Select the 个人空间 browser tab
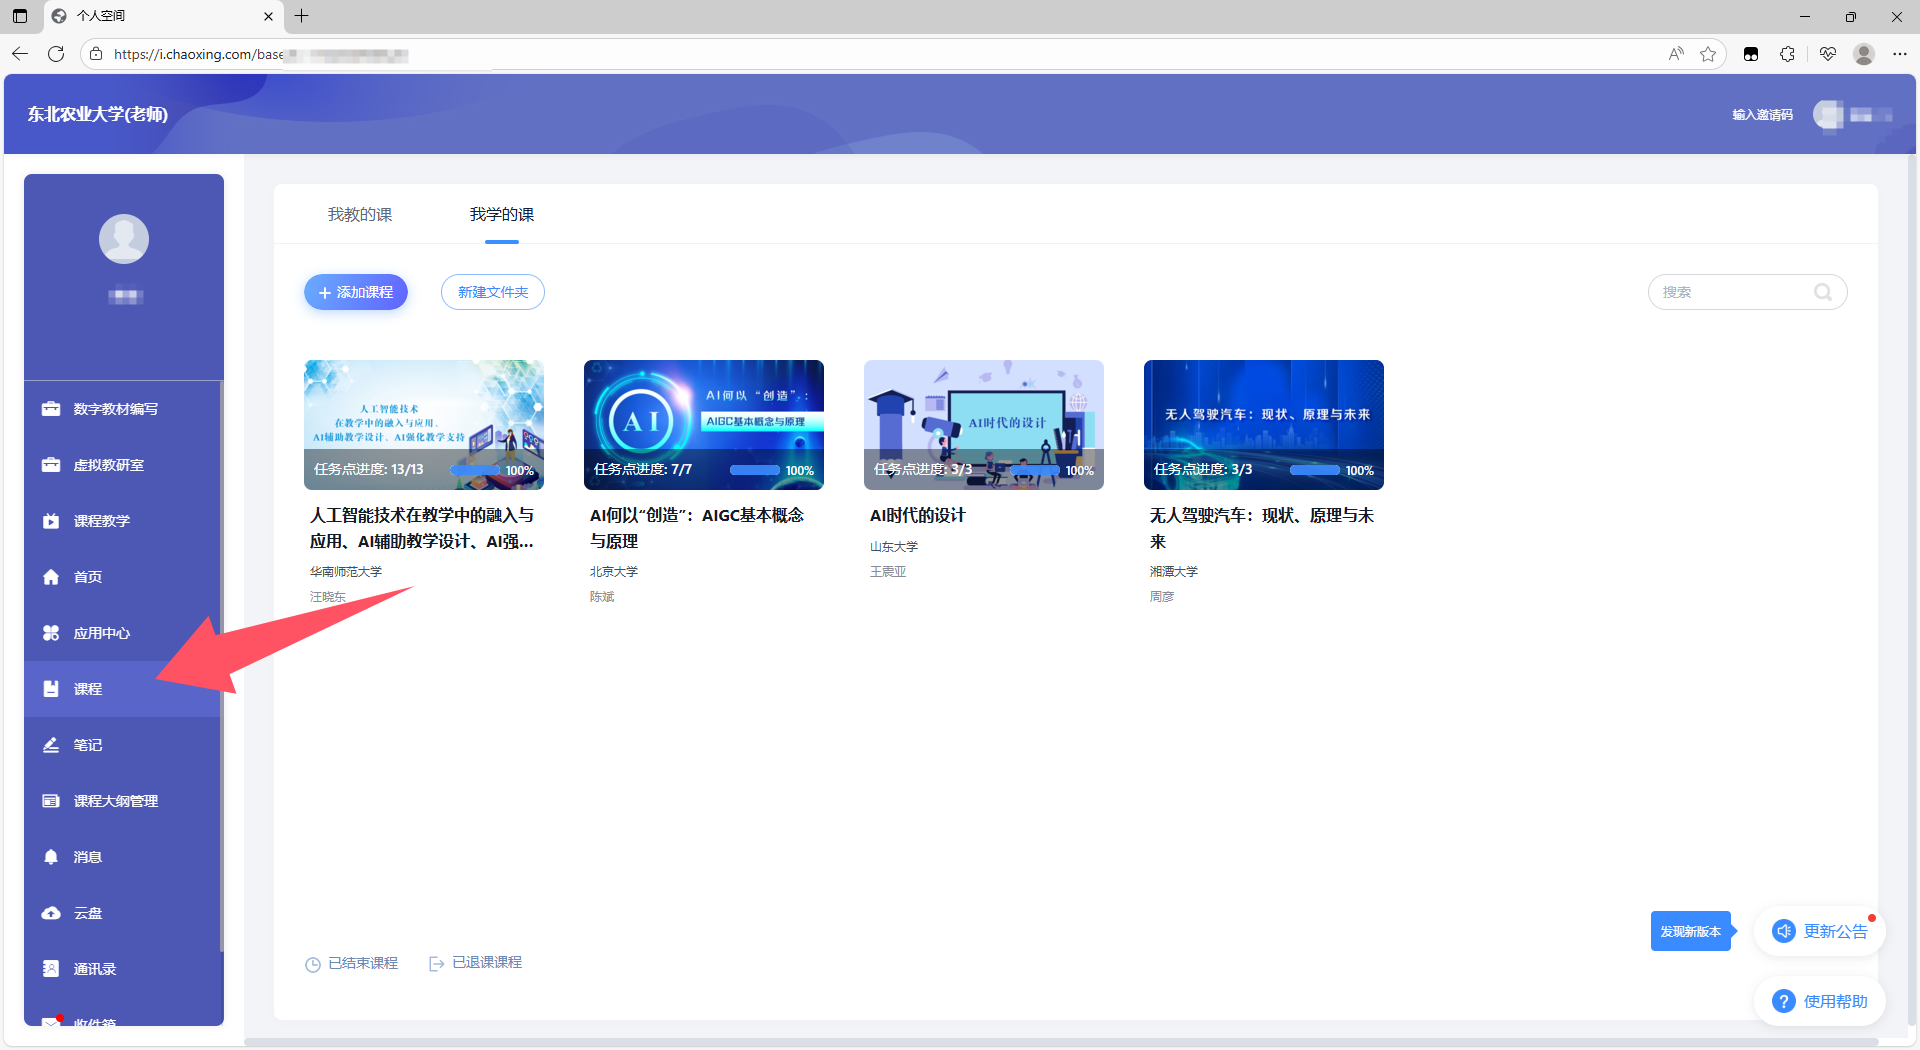The height and width of the screenshot is (1050, 1920). point(164,16)
